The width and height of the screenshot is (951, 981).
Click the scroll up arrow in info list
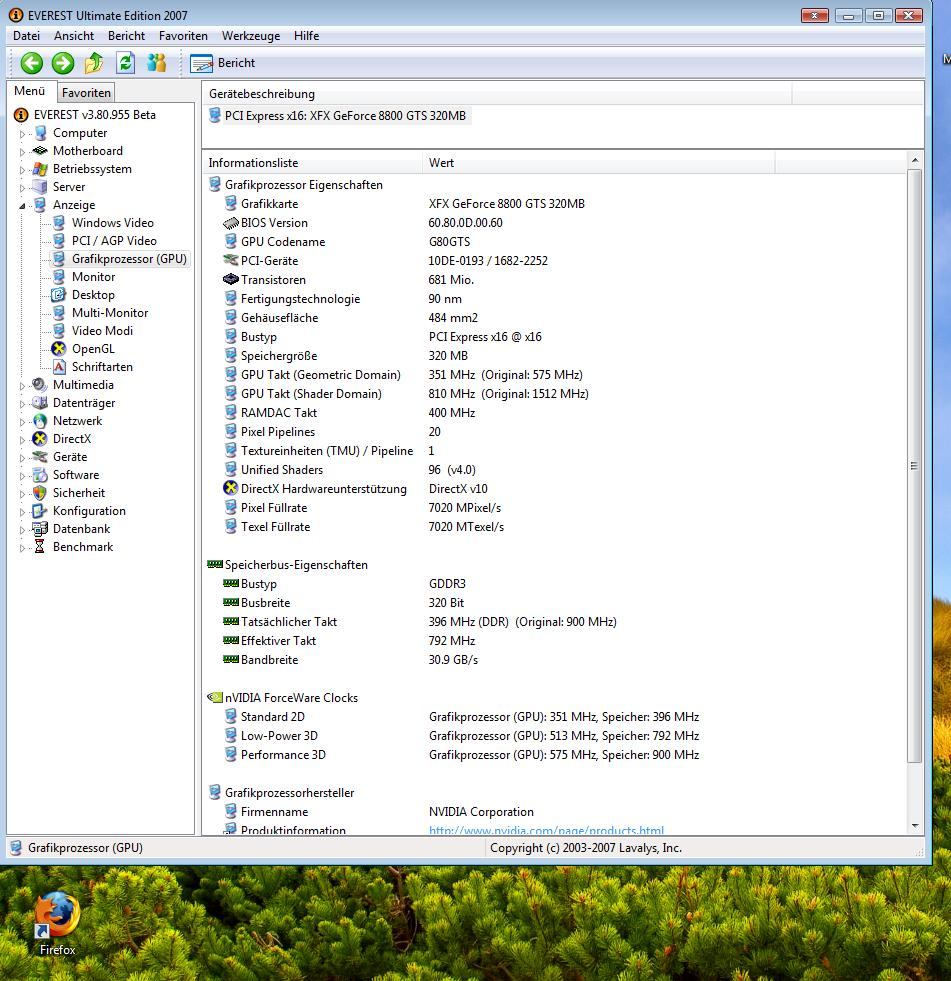coord(915,161)
